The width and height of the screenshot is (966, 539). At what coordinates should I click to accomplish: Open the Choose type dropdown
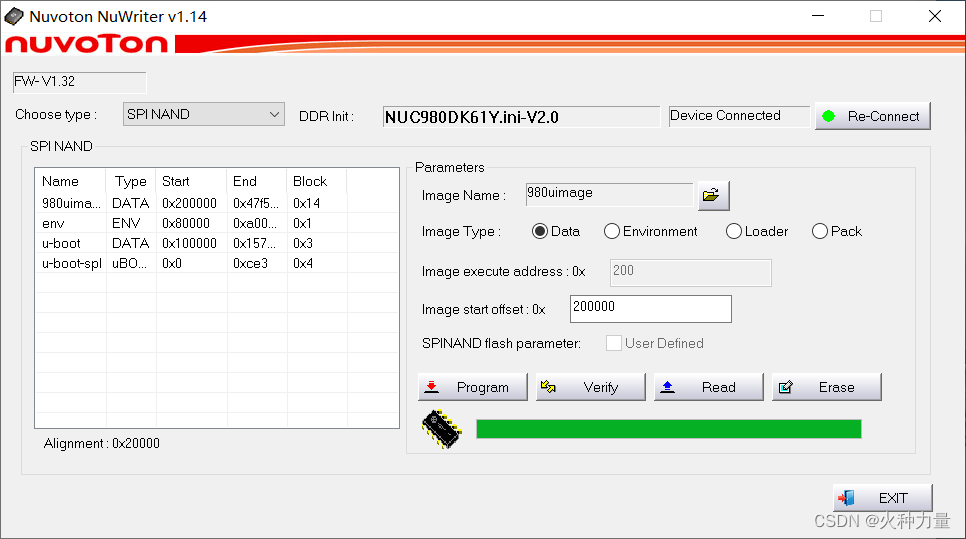pyautogui.click(x=204, y=114)
